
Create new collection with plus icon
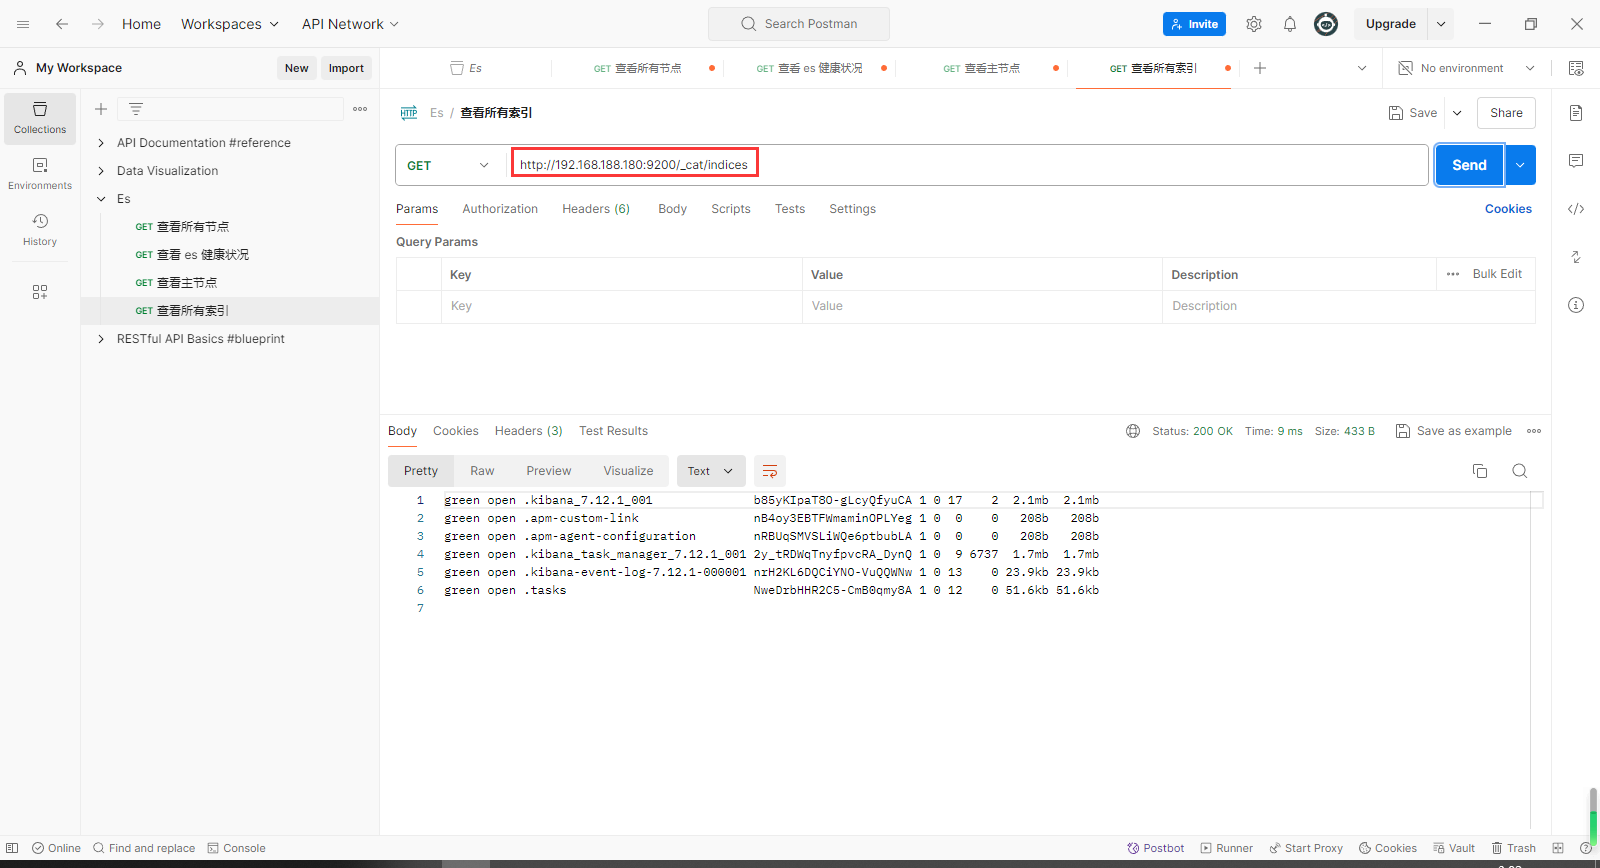click(x=101, y=109)
